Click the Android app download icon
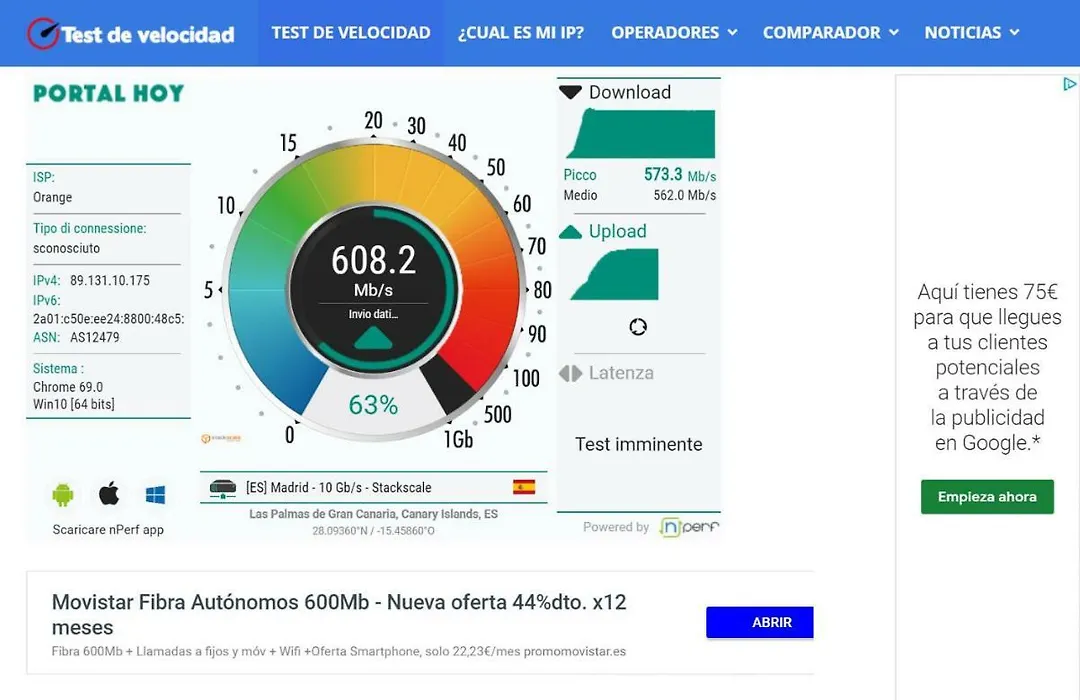The height and width of the screenshot is (700, 1080). coord(63,495)
